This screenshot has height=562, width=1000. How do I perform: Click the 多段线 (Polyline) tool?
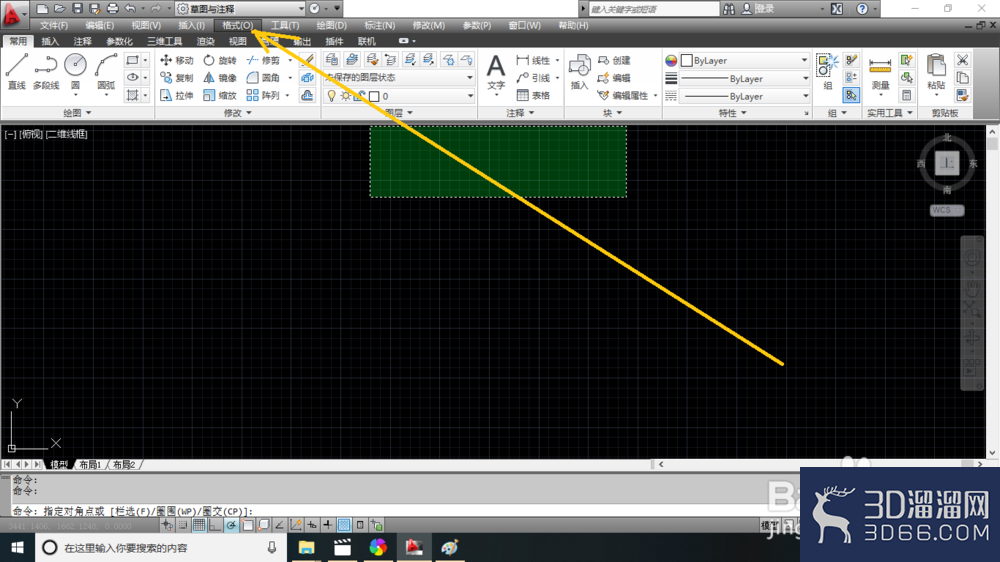click(x=46, y=72)
